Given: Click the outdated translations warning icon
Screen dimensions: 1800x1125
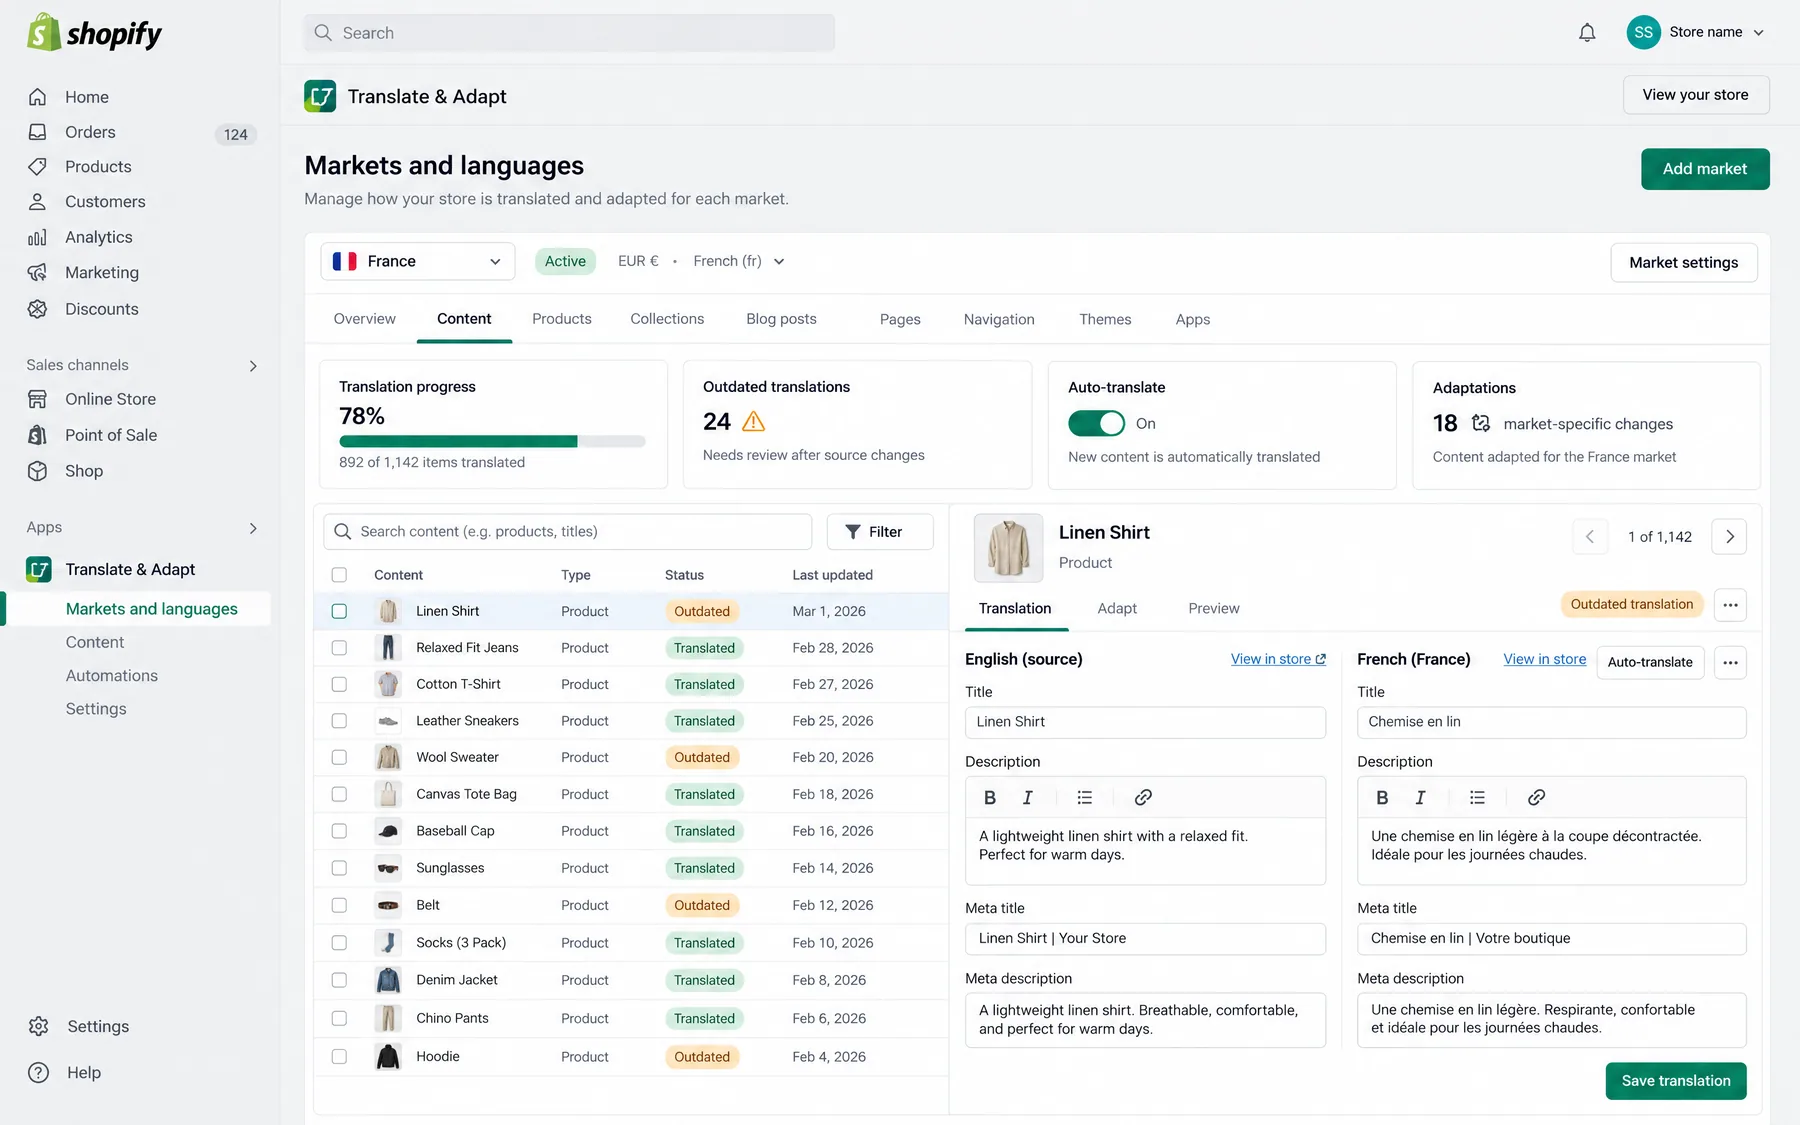Looking at the screenshot, I should click(x=754, y=422).
